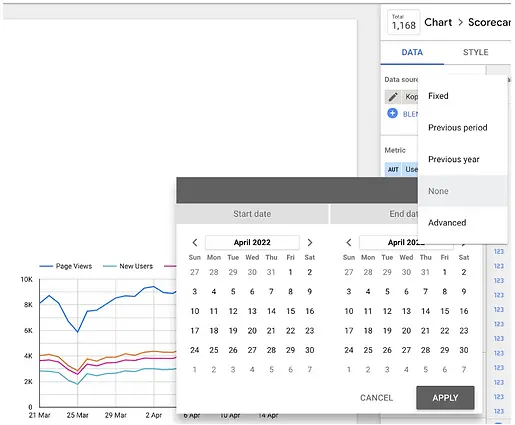Switch to the Start date tab
This screenshot has width=515, height=425.
tap(252, 214)
